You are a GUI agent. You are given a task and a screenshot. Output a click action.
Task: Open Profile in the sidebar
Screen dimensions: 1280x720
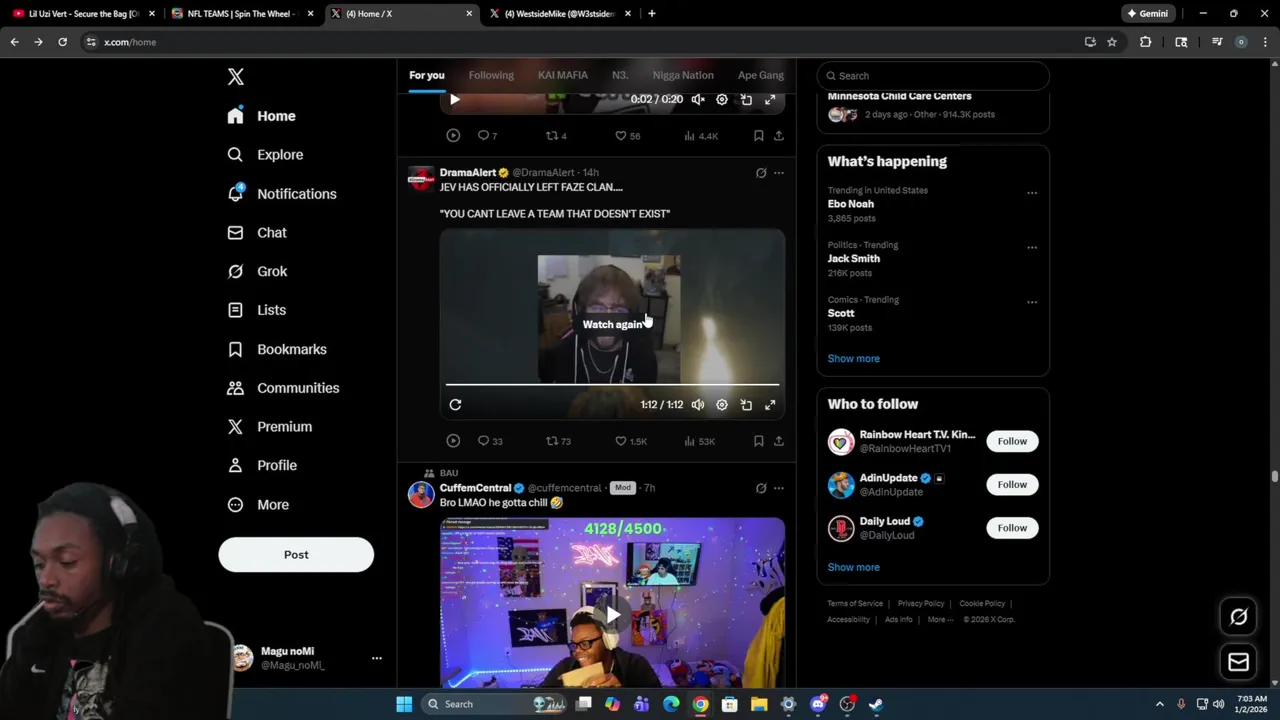(x=262, y=466)
